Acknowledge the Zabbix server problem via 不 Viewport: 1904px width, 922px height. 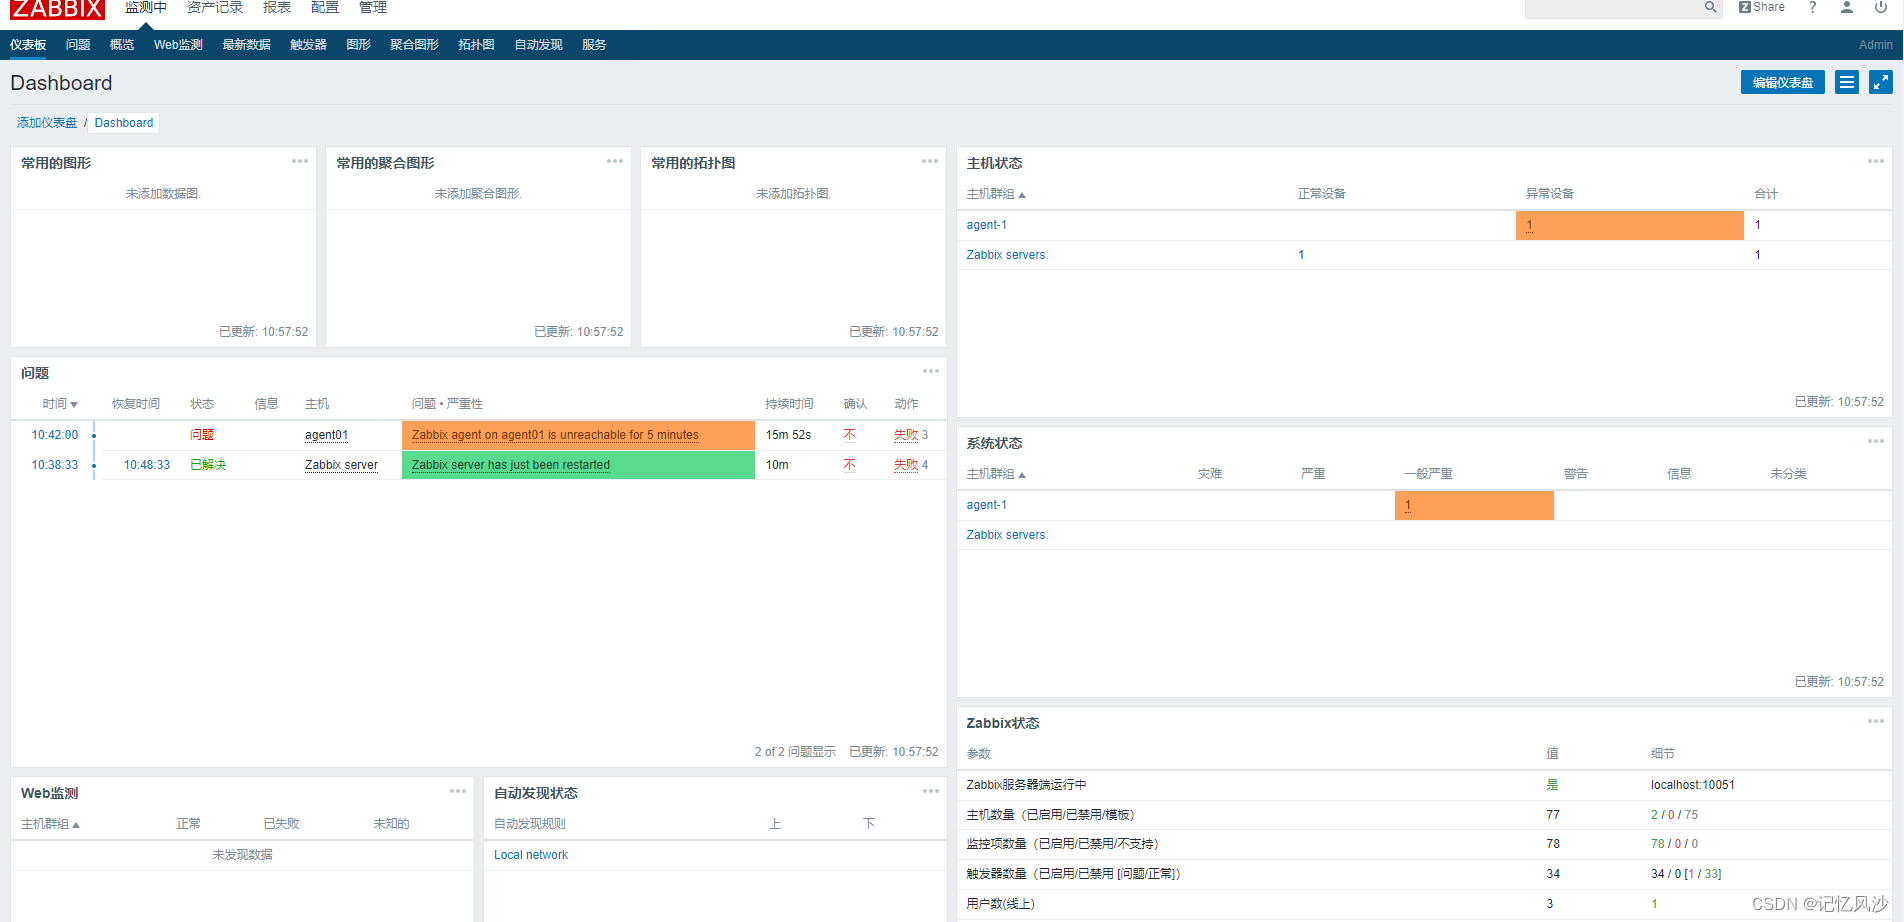pos(849,465)
